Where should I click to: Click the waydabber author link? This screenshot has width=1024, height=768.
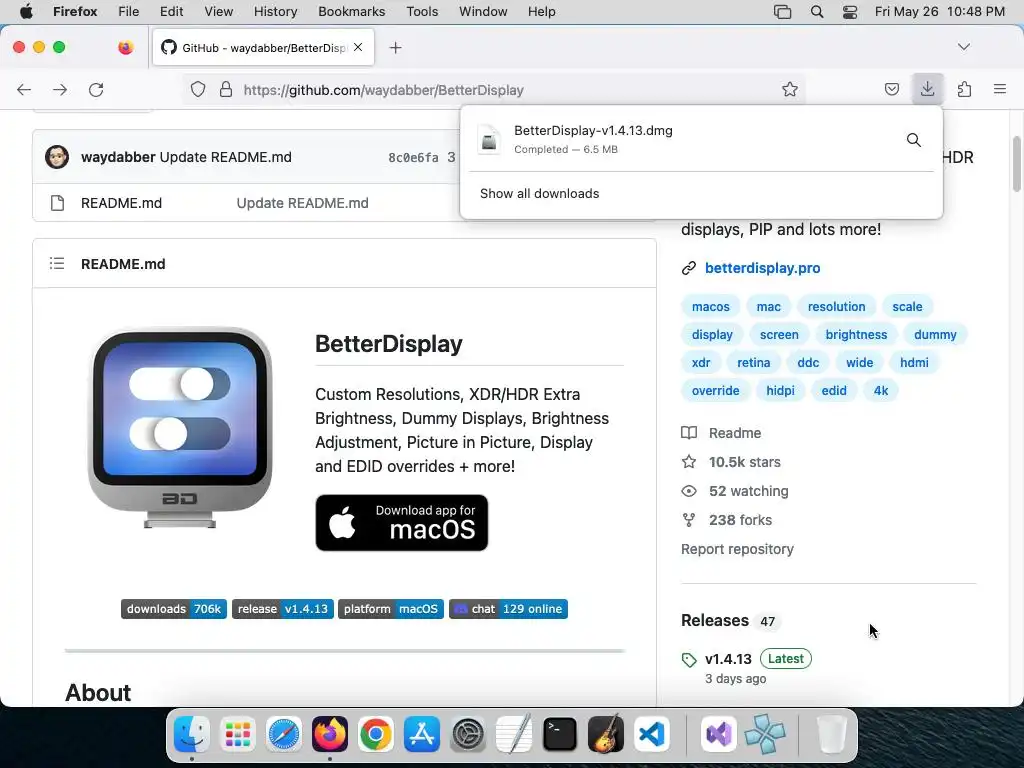coord(118,157)
